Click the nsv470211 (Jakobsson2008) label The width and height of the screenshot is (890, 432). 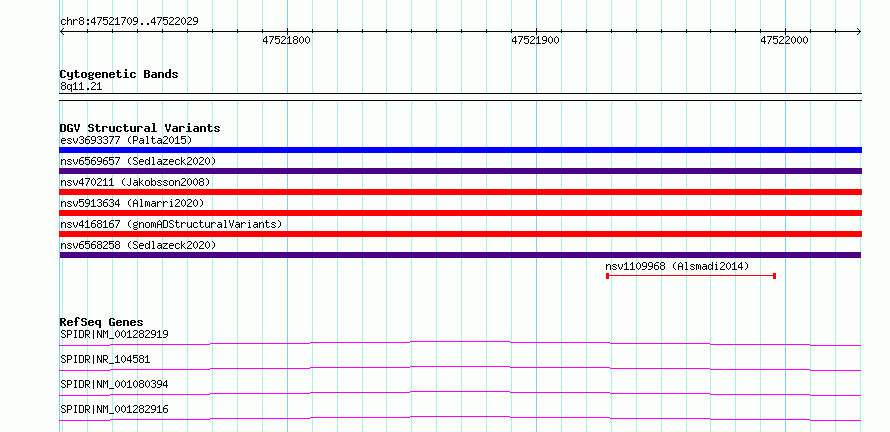click(x=135, y=182)
